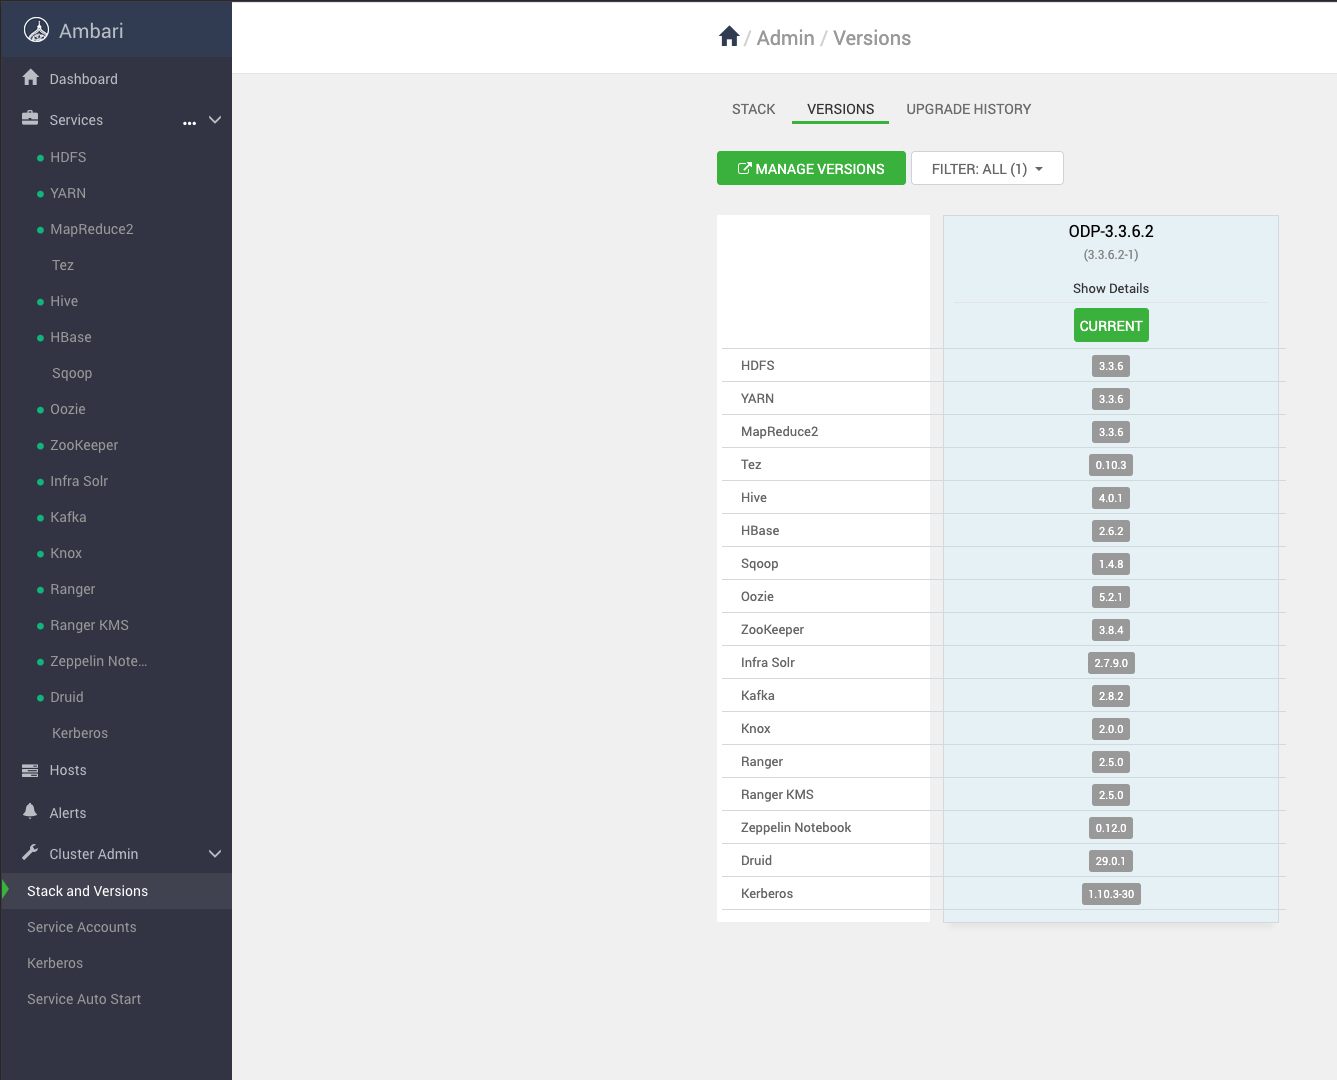This screenshot has height=1080, width=1337.
Task: Click the HBase 2.6.2 version badge
Action: pyautogui.click(x=1111, y=531)
